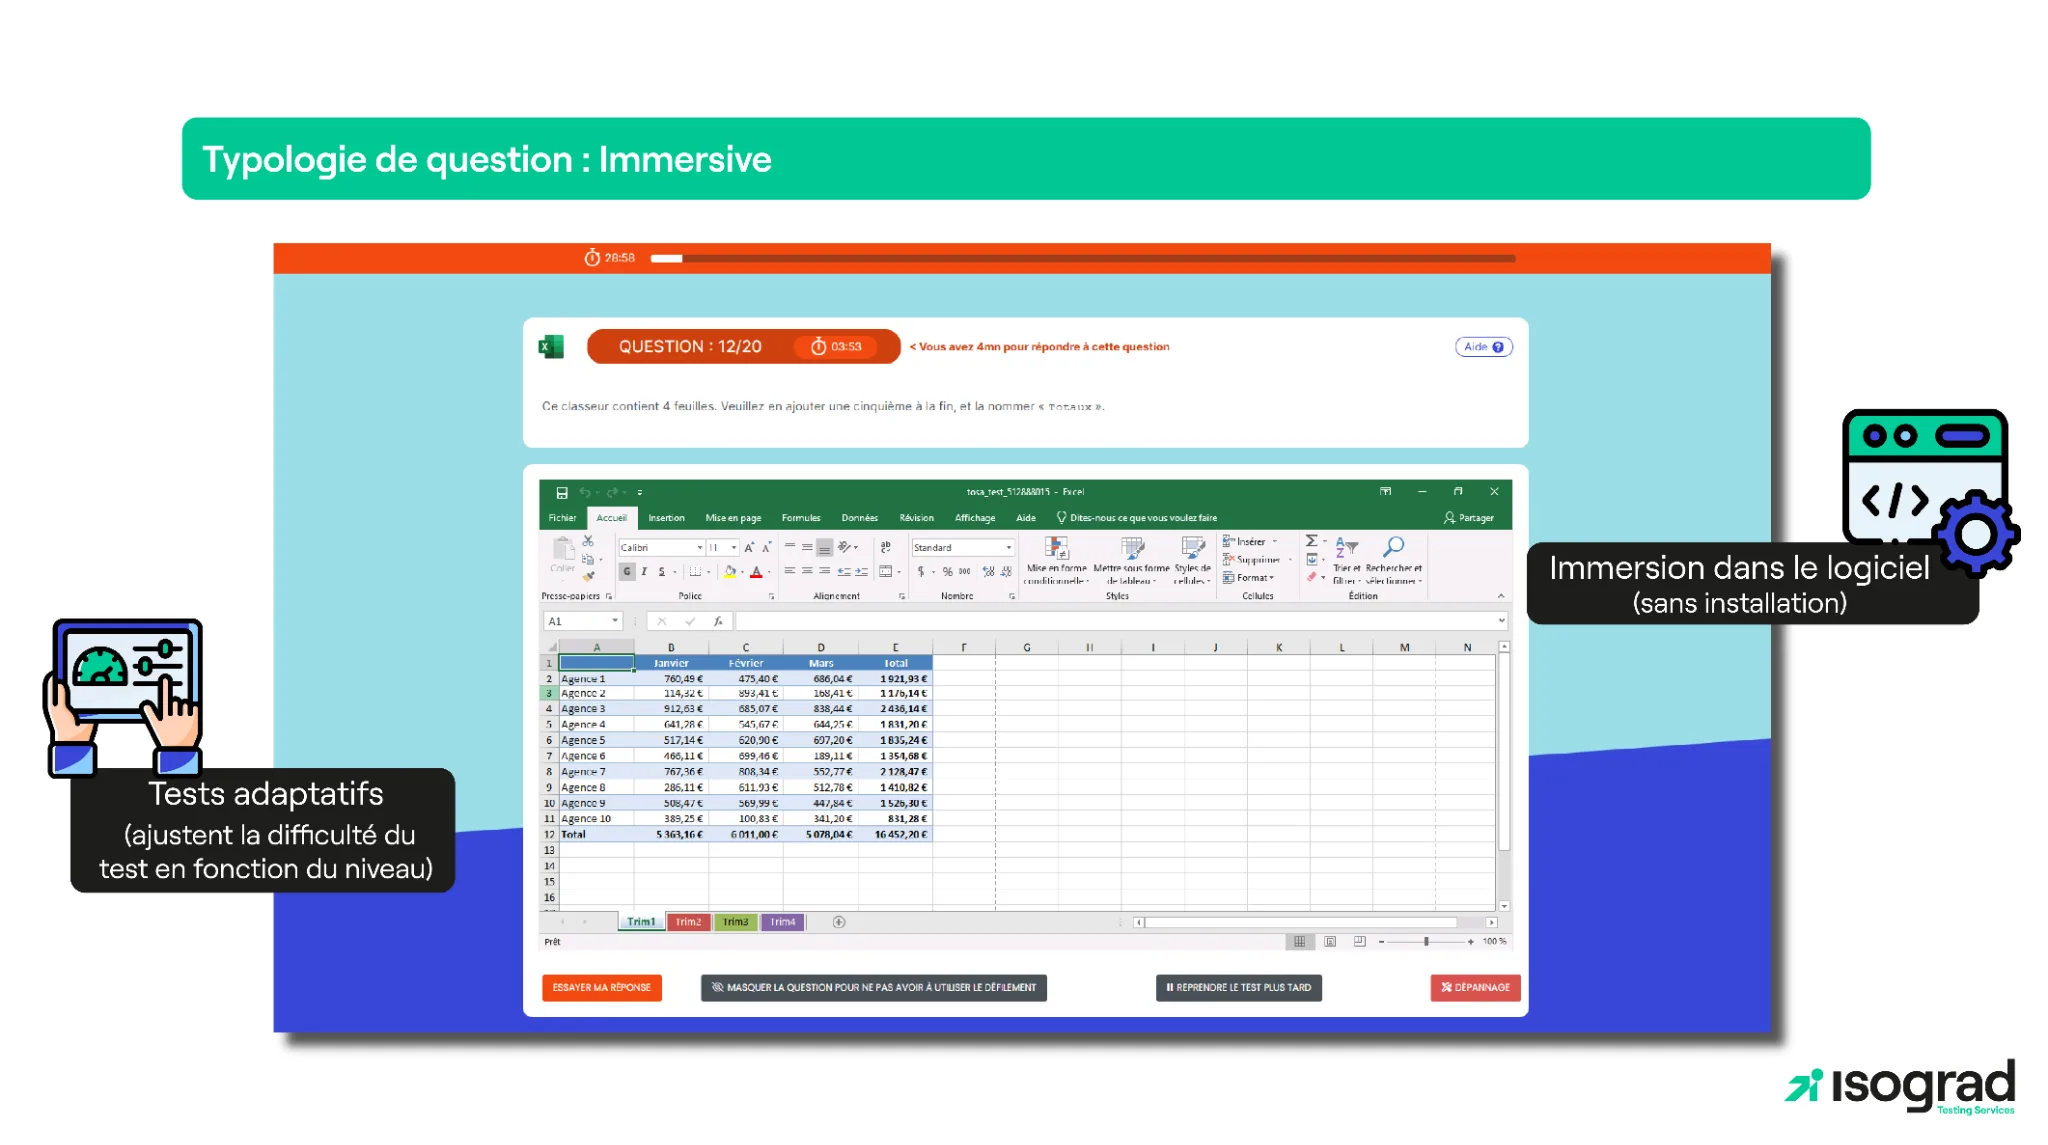
Task: Toggle middle vertical alignment
Action: click(x=807, y=547)
